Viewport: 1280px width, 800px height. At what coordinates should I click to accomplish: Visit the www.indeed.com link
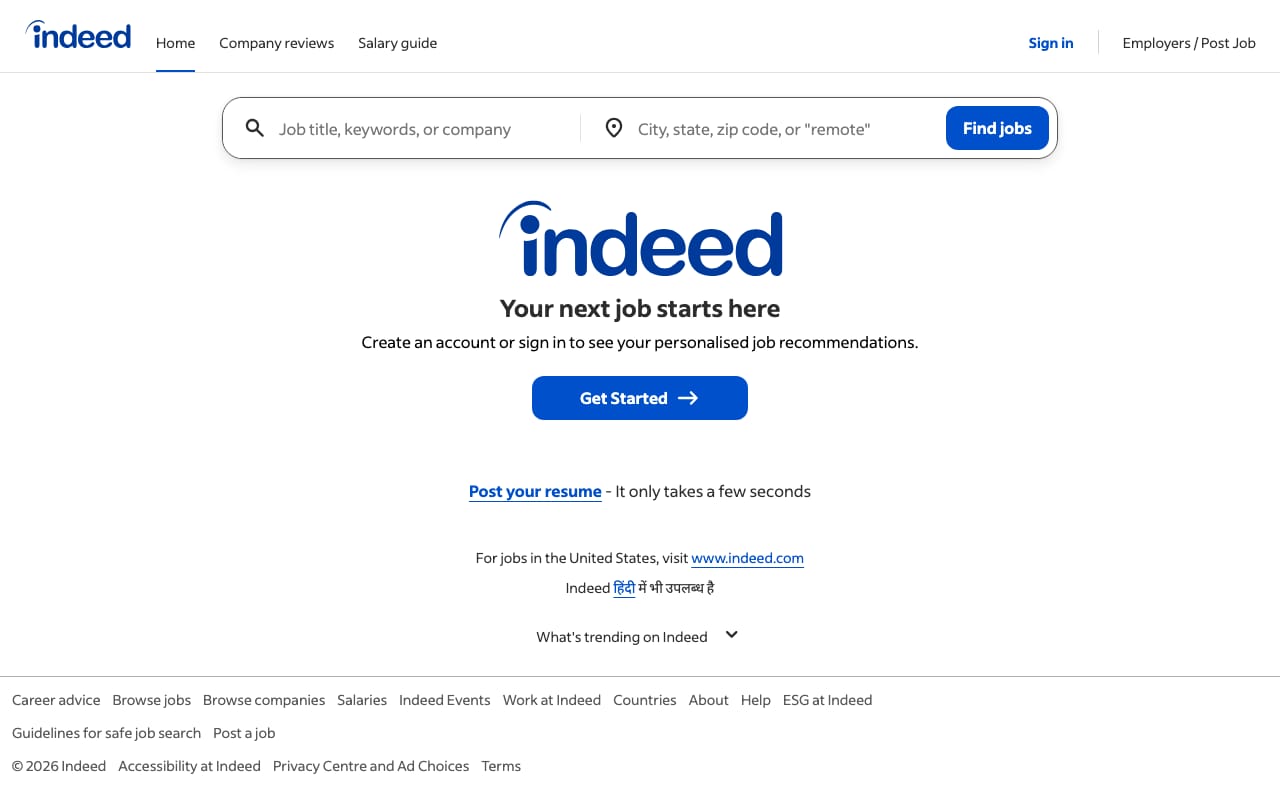[x=747, y=558]
